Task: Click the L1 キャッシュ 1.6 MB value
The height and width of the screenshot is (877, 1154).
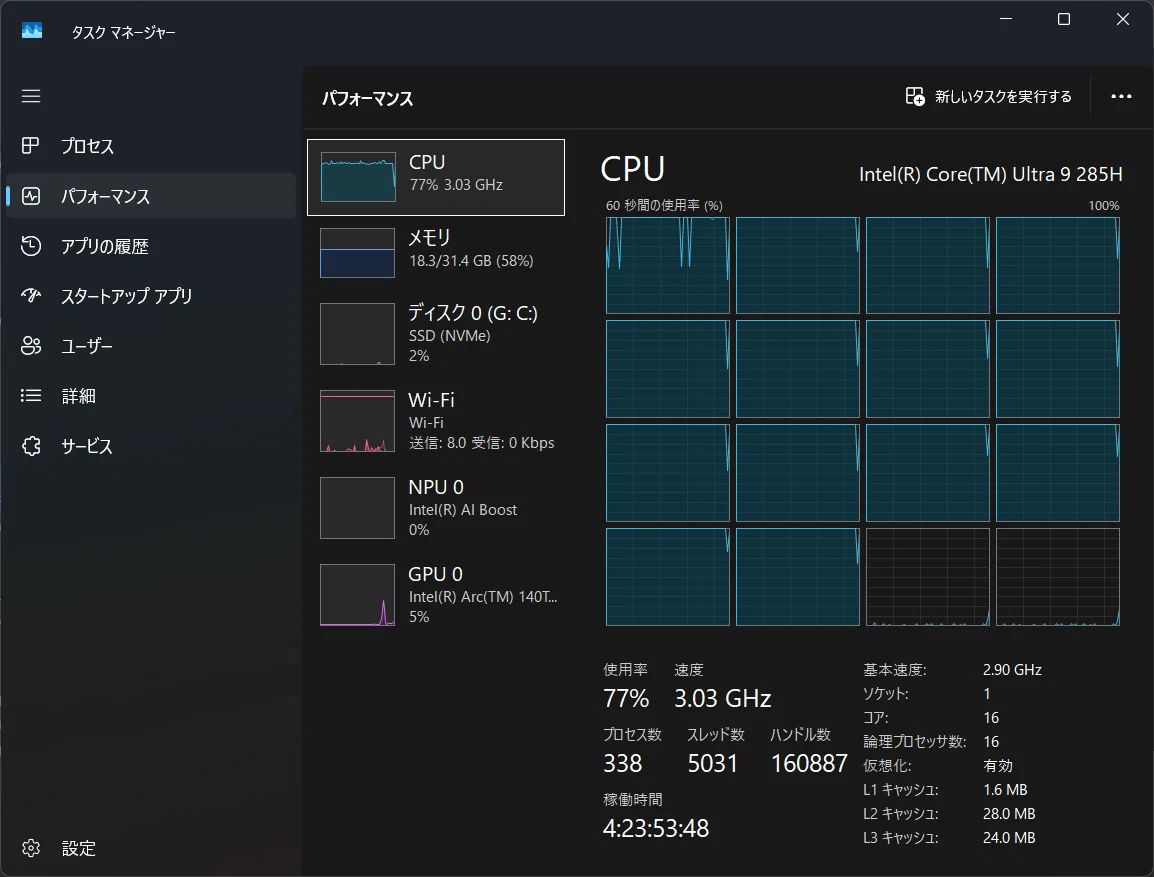Action: 1005,789
